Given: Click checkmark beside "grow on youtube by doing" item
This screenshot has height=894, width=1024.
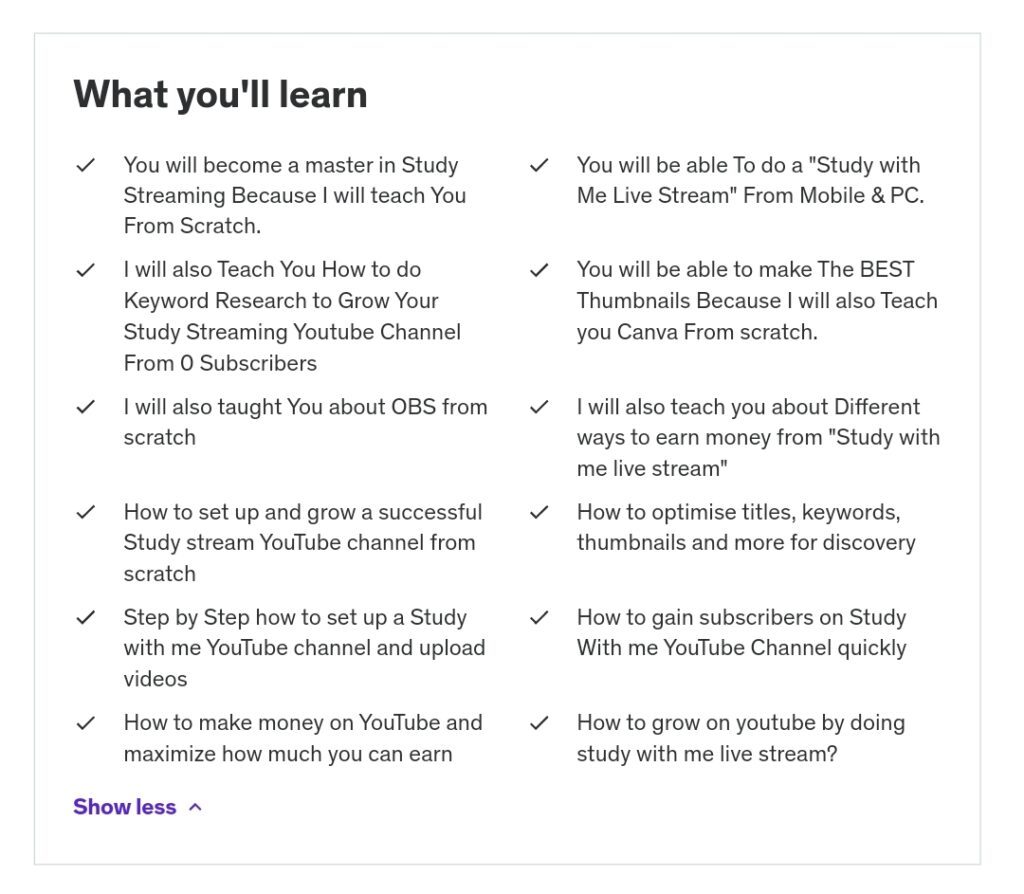Looking at the screenshot, I should [x=539, y=723].
